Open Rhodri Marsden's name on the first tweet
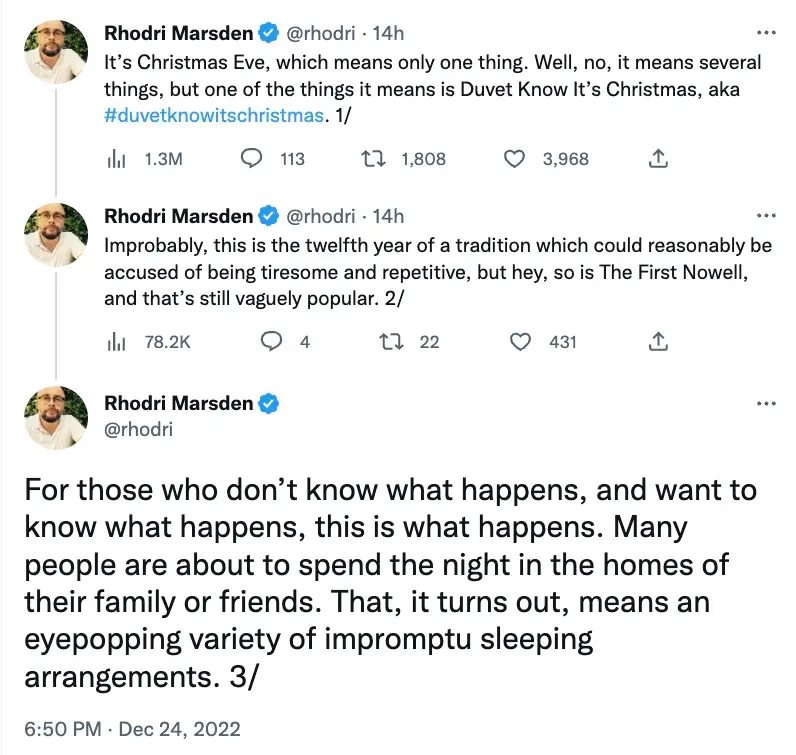 180,33
